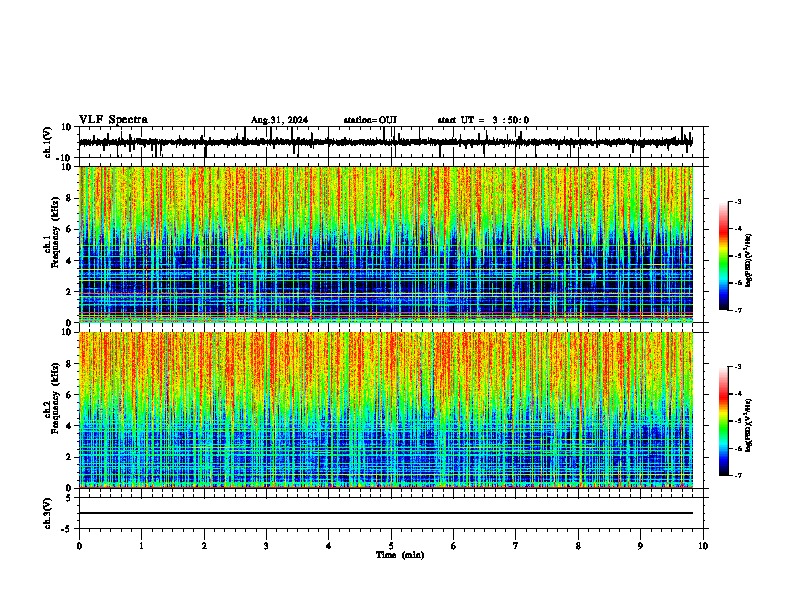Click the '8' kHz tick on ch.2 spectrogram
This screenshot has height=612, width=792.
click(70, 364)
